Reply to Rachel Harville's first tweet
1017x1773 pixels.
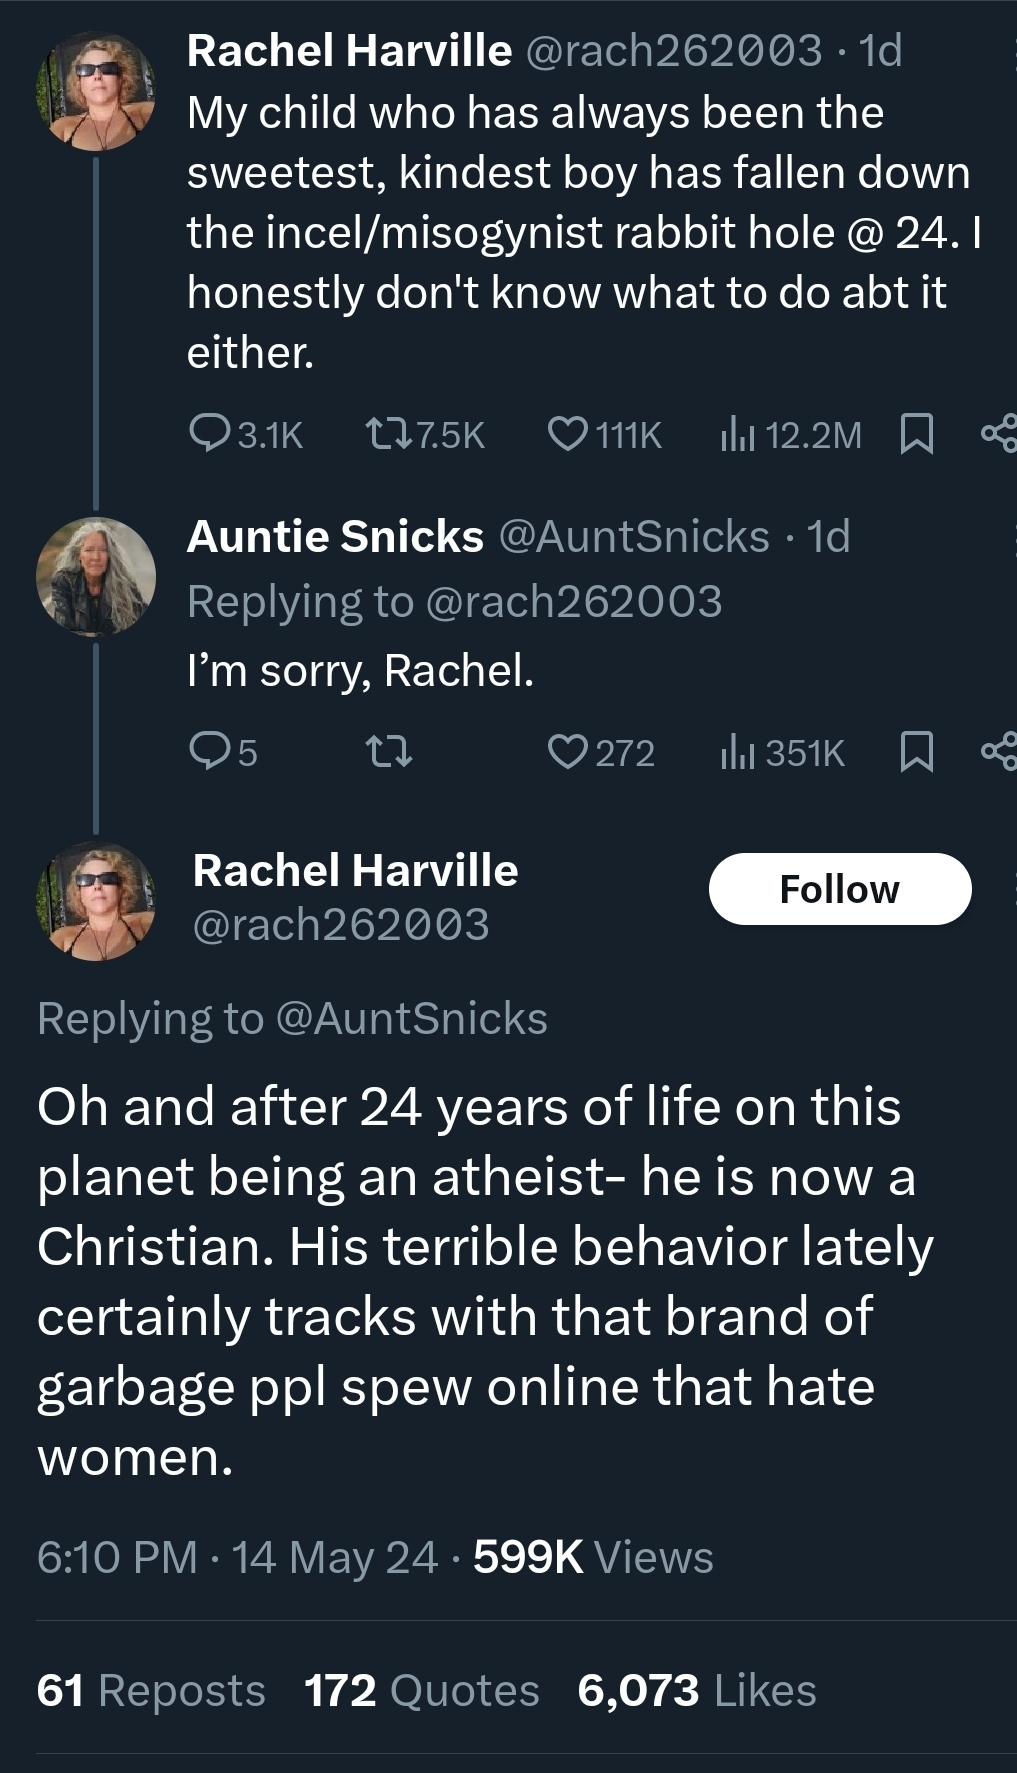210,434
